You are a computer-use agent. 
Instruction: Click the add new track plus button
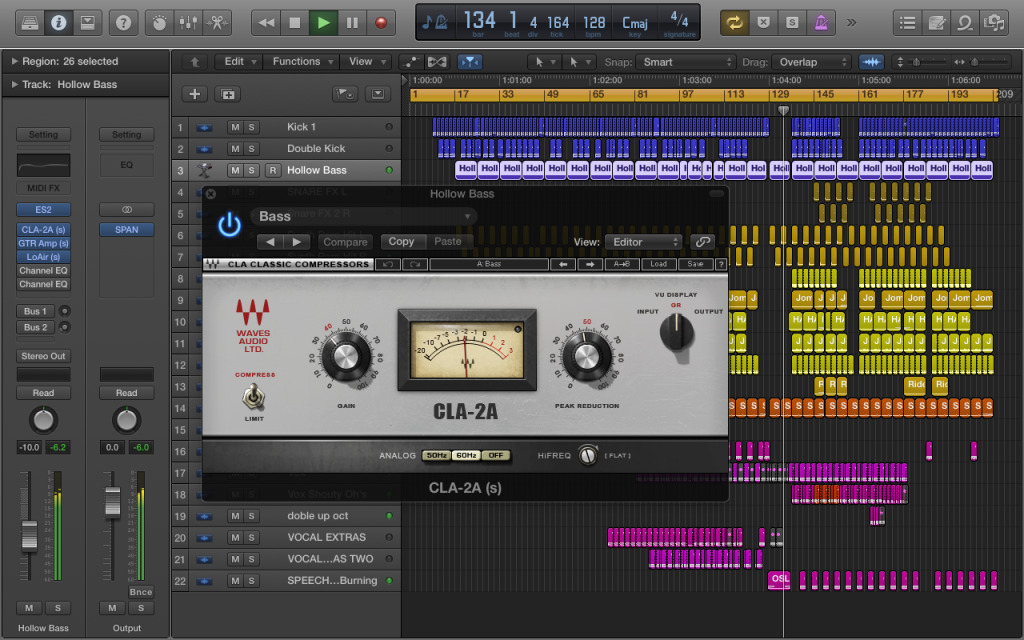194,94
